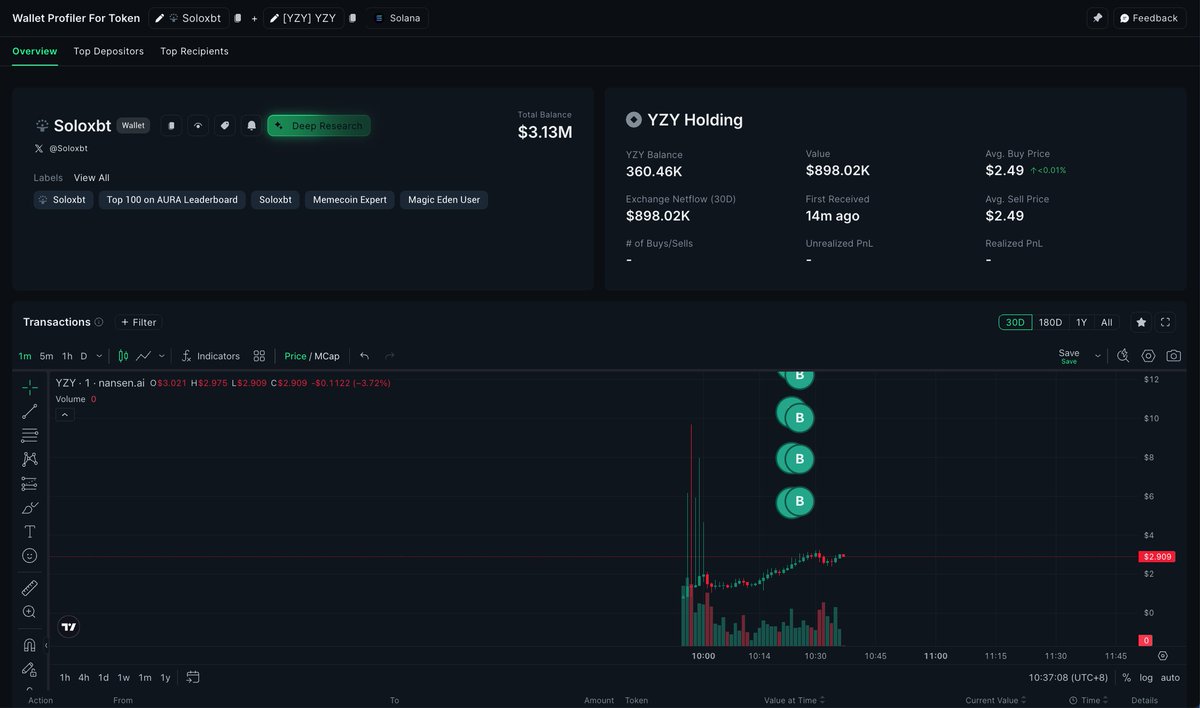Click the Memecoin Expert label chip
1200x708 pixels.
pos(350,200)
